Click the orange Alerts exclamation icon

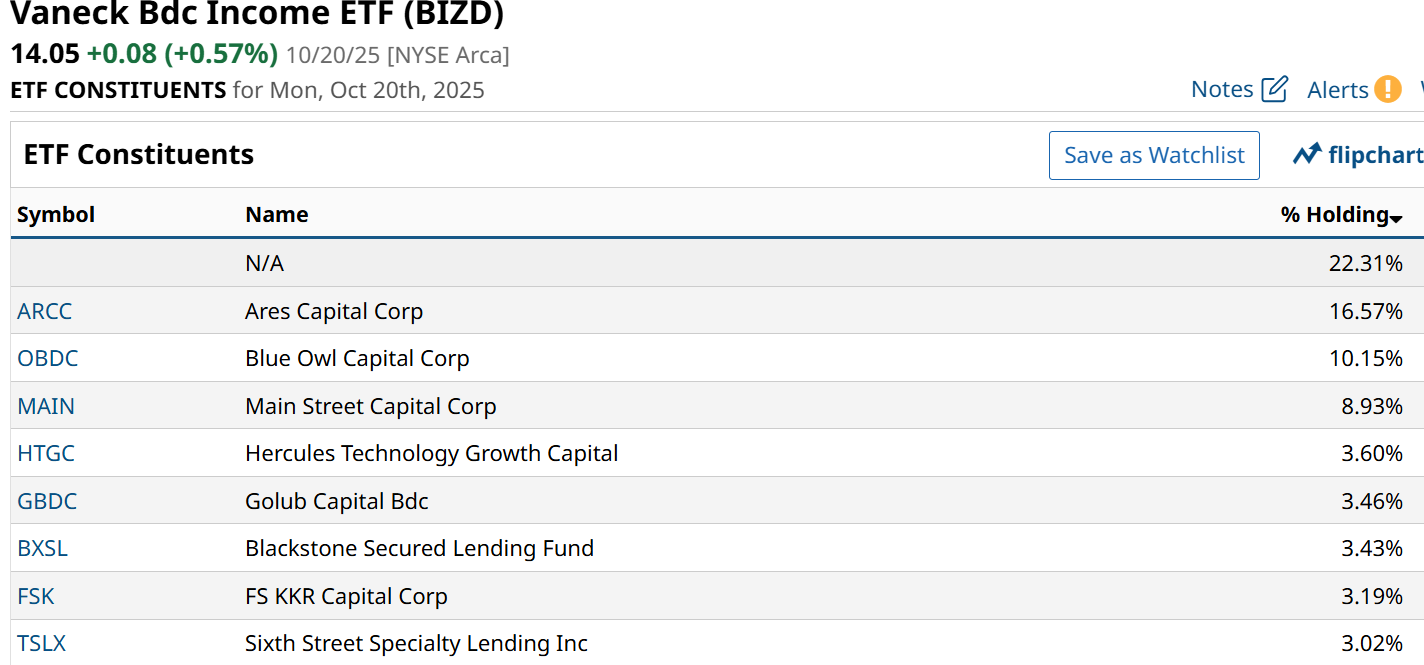click(x=1387, y=89)
